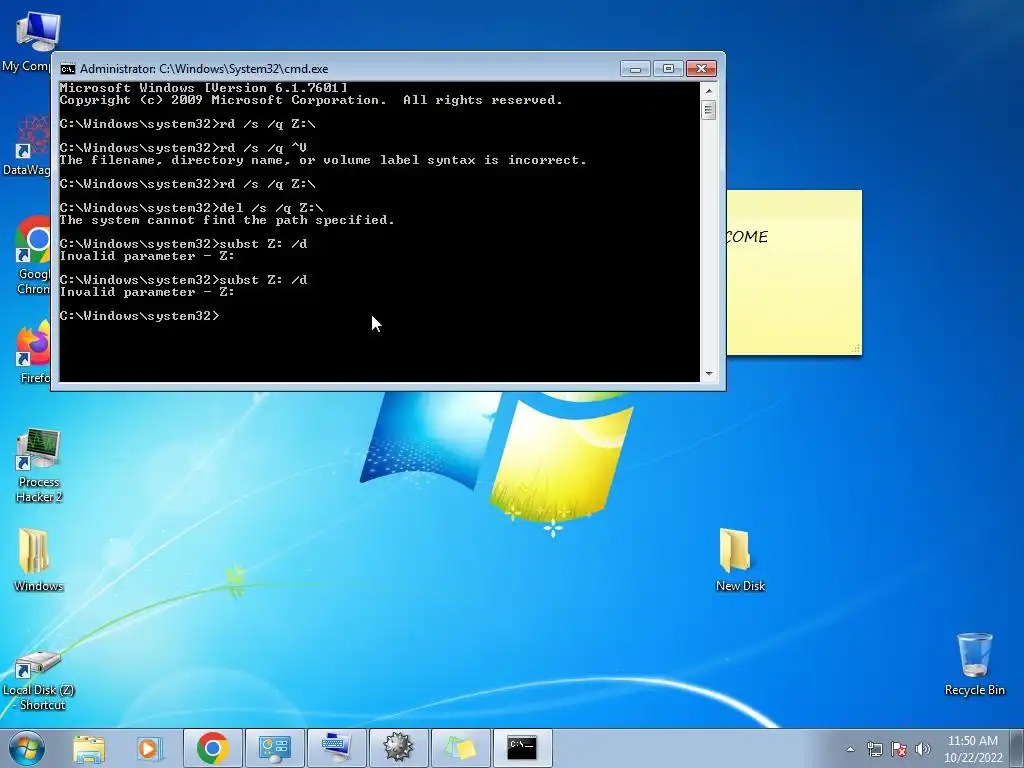This screenshot has height=768, width=1024.
Task: Close the Administrator cmd.exe window
Action: pos(701,69)
